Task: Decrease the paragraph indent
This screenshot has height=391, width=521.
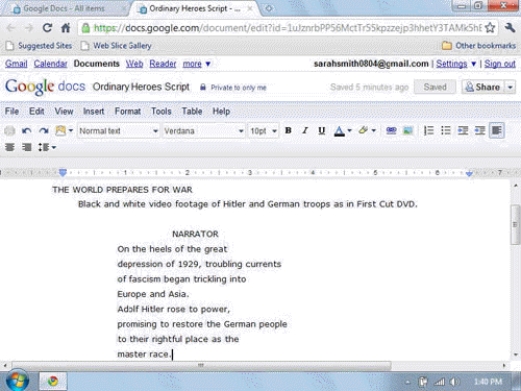Action: tap(463, 131)
